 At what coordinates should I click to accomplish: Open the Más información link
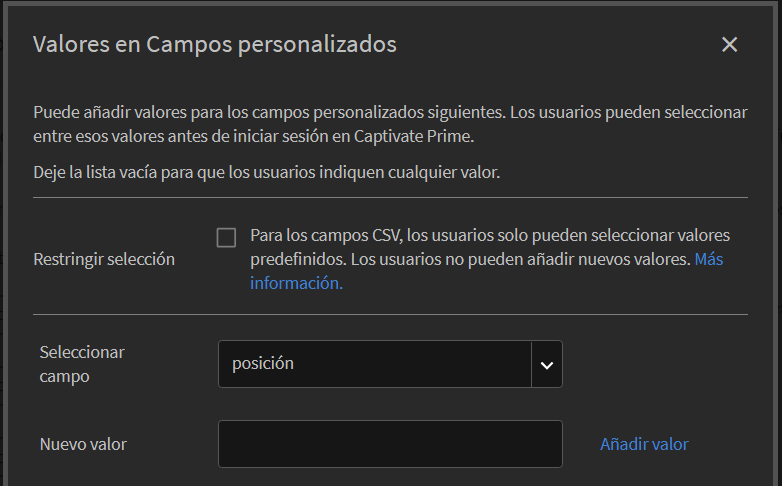[x=296, y=283]
